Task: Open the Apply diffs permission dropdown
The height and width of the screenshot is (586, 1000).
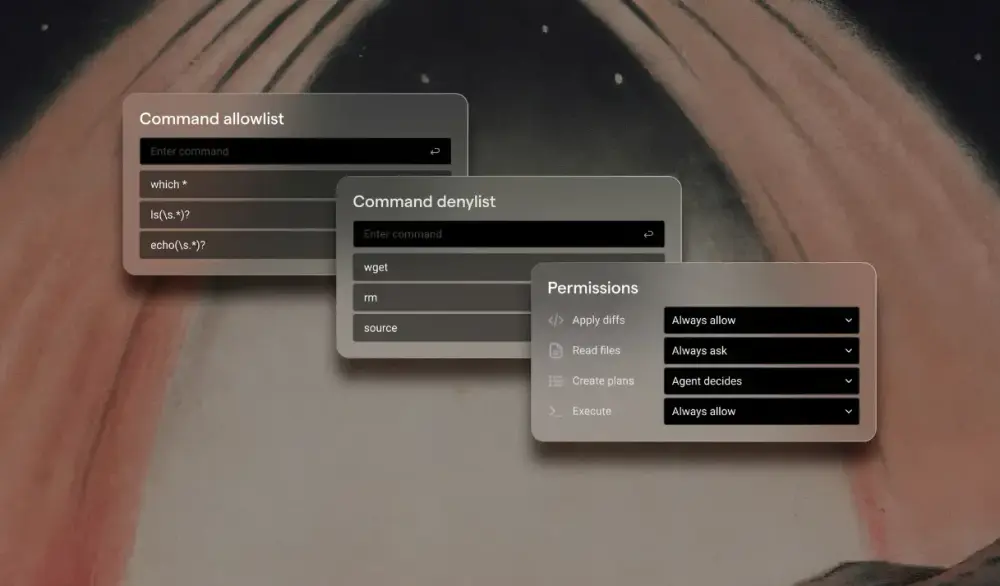Action: click(760, 321)
